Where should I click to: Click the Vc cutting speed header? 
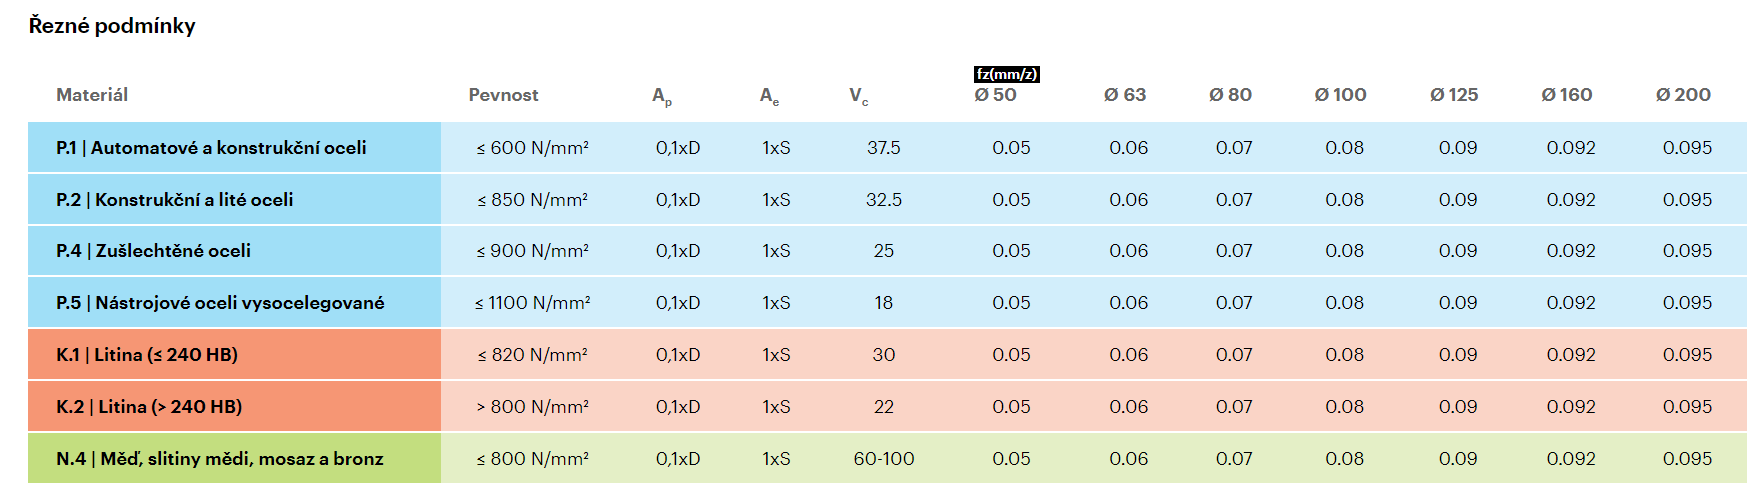point(858,95)
